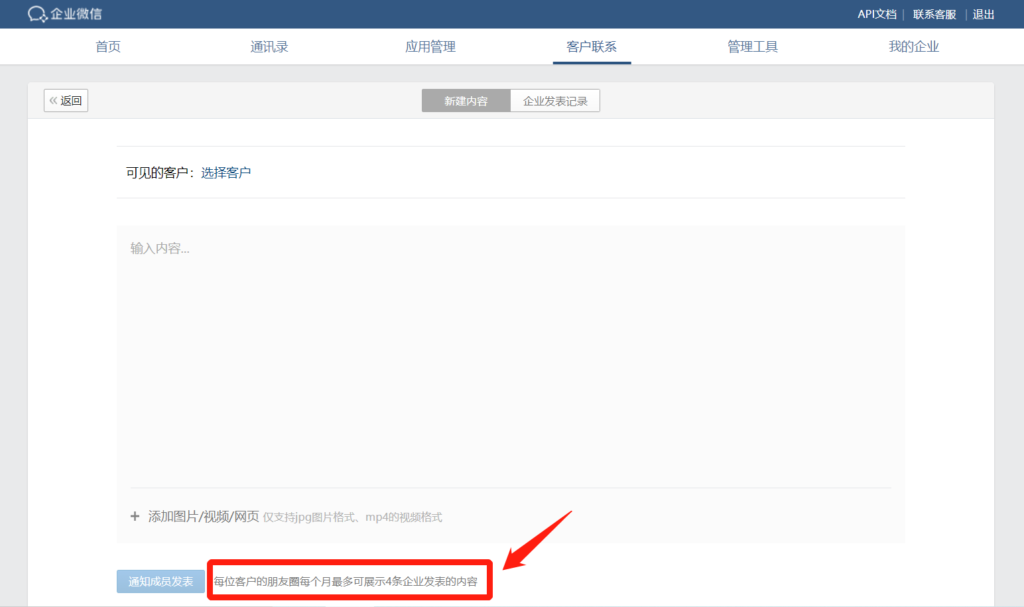Viewport: 1024px width, 607px height.
Task: Click the plus icon to add media
Action: (x=135, y=517)
